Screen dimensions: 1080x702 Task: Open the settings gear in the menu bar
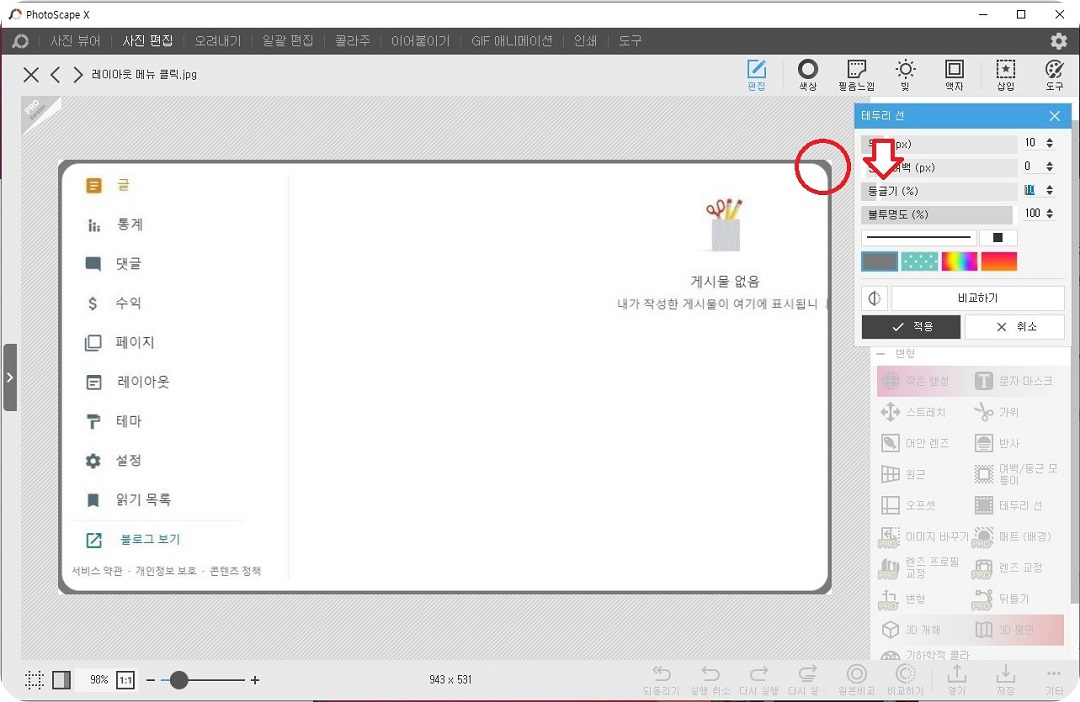(1059, 41)
